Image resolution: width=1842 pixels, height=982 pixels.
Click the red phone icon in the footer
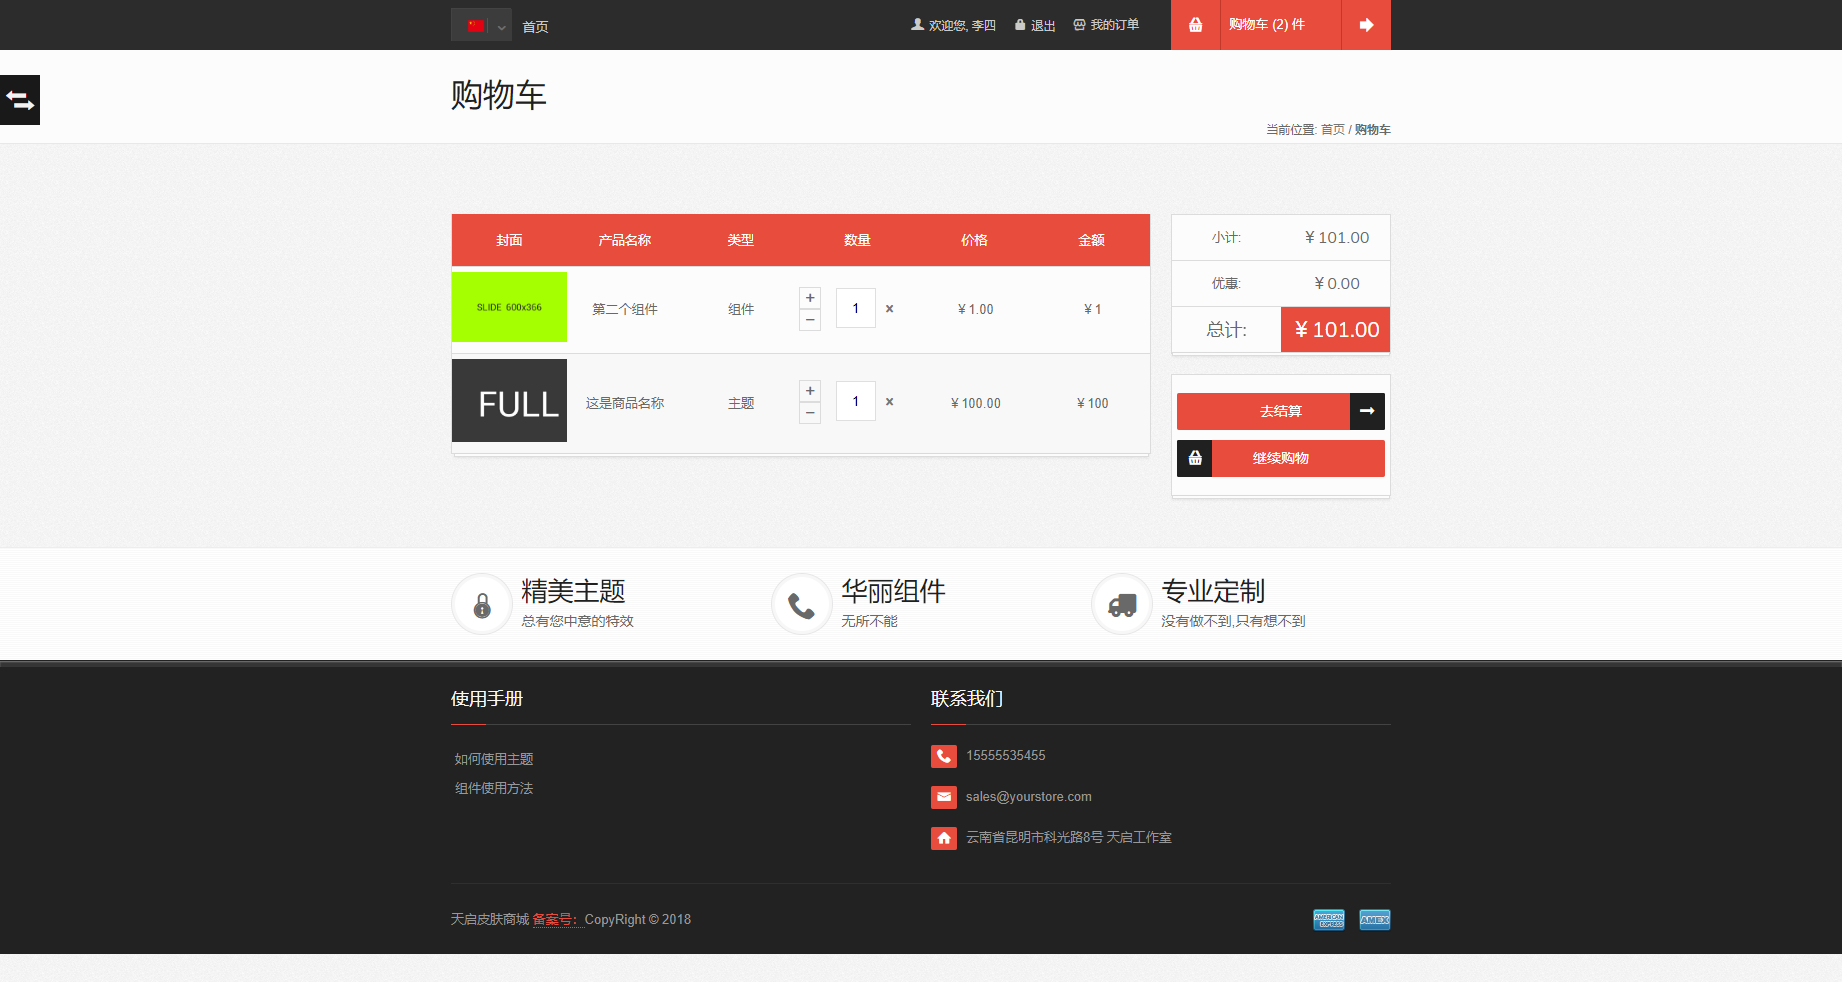(x=944, y=756)
